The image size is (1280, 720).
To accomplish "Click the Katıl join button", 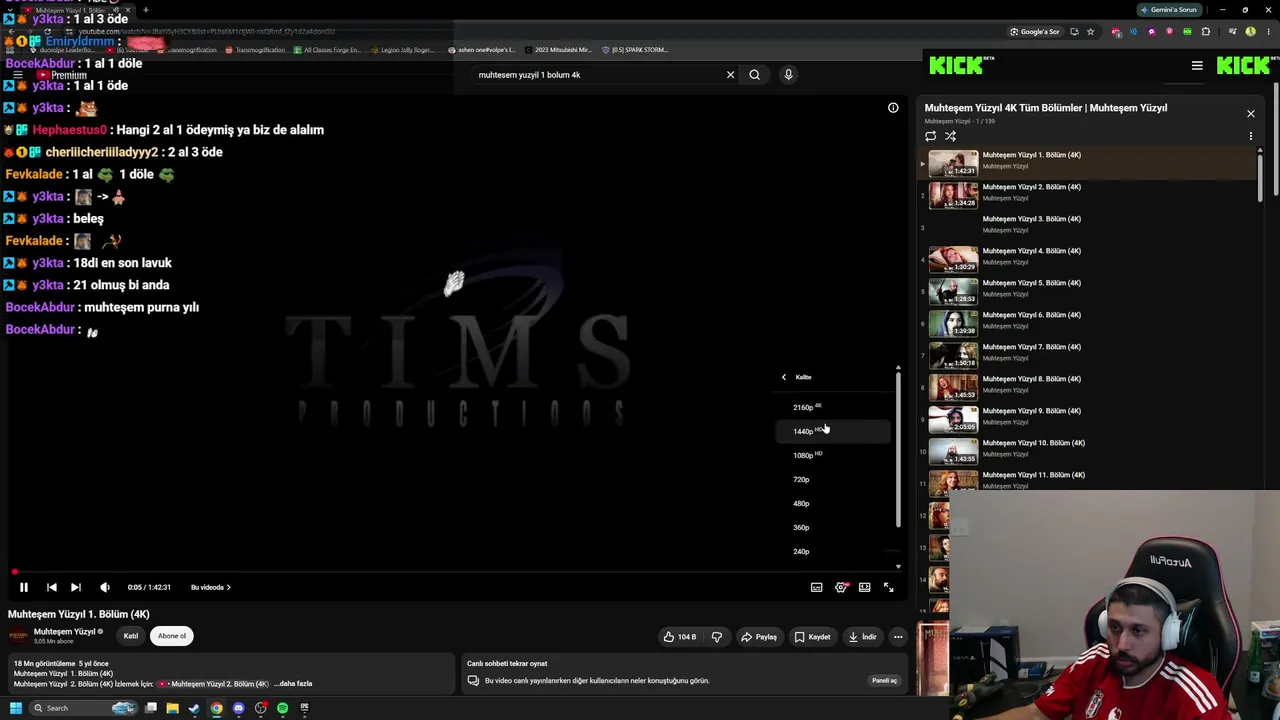I will coord(131,636).
